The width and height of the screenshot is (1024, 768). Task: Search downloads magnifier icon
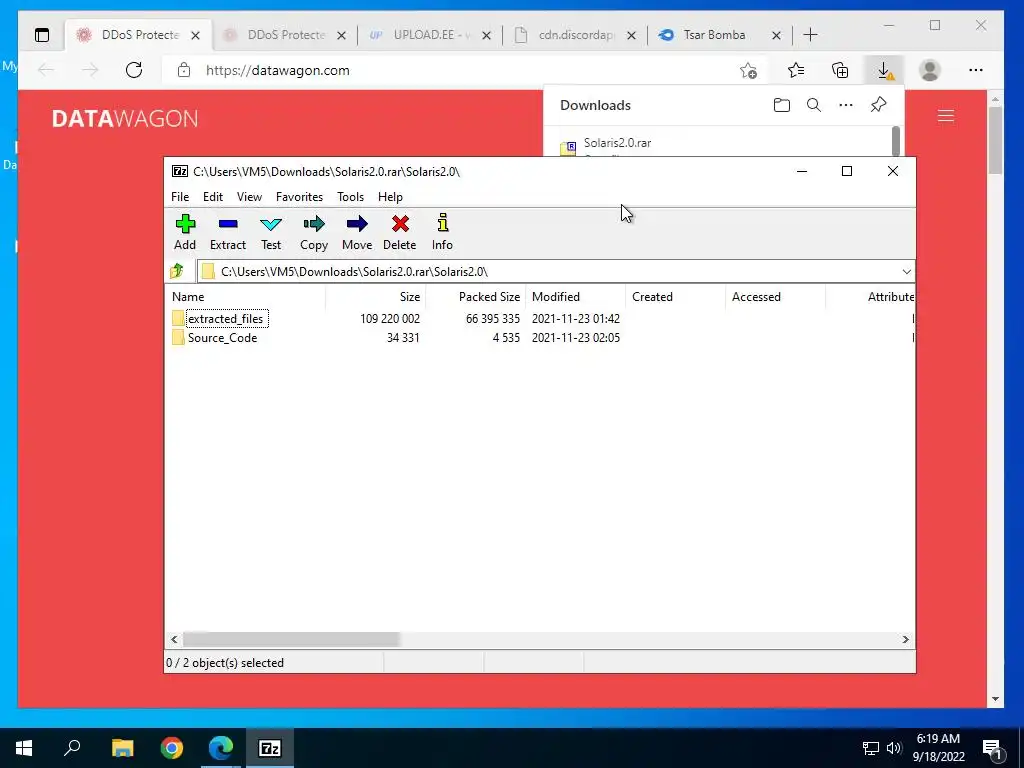click(814, 105)
